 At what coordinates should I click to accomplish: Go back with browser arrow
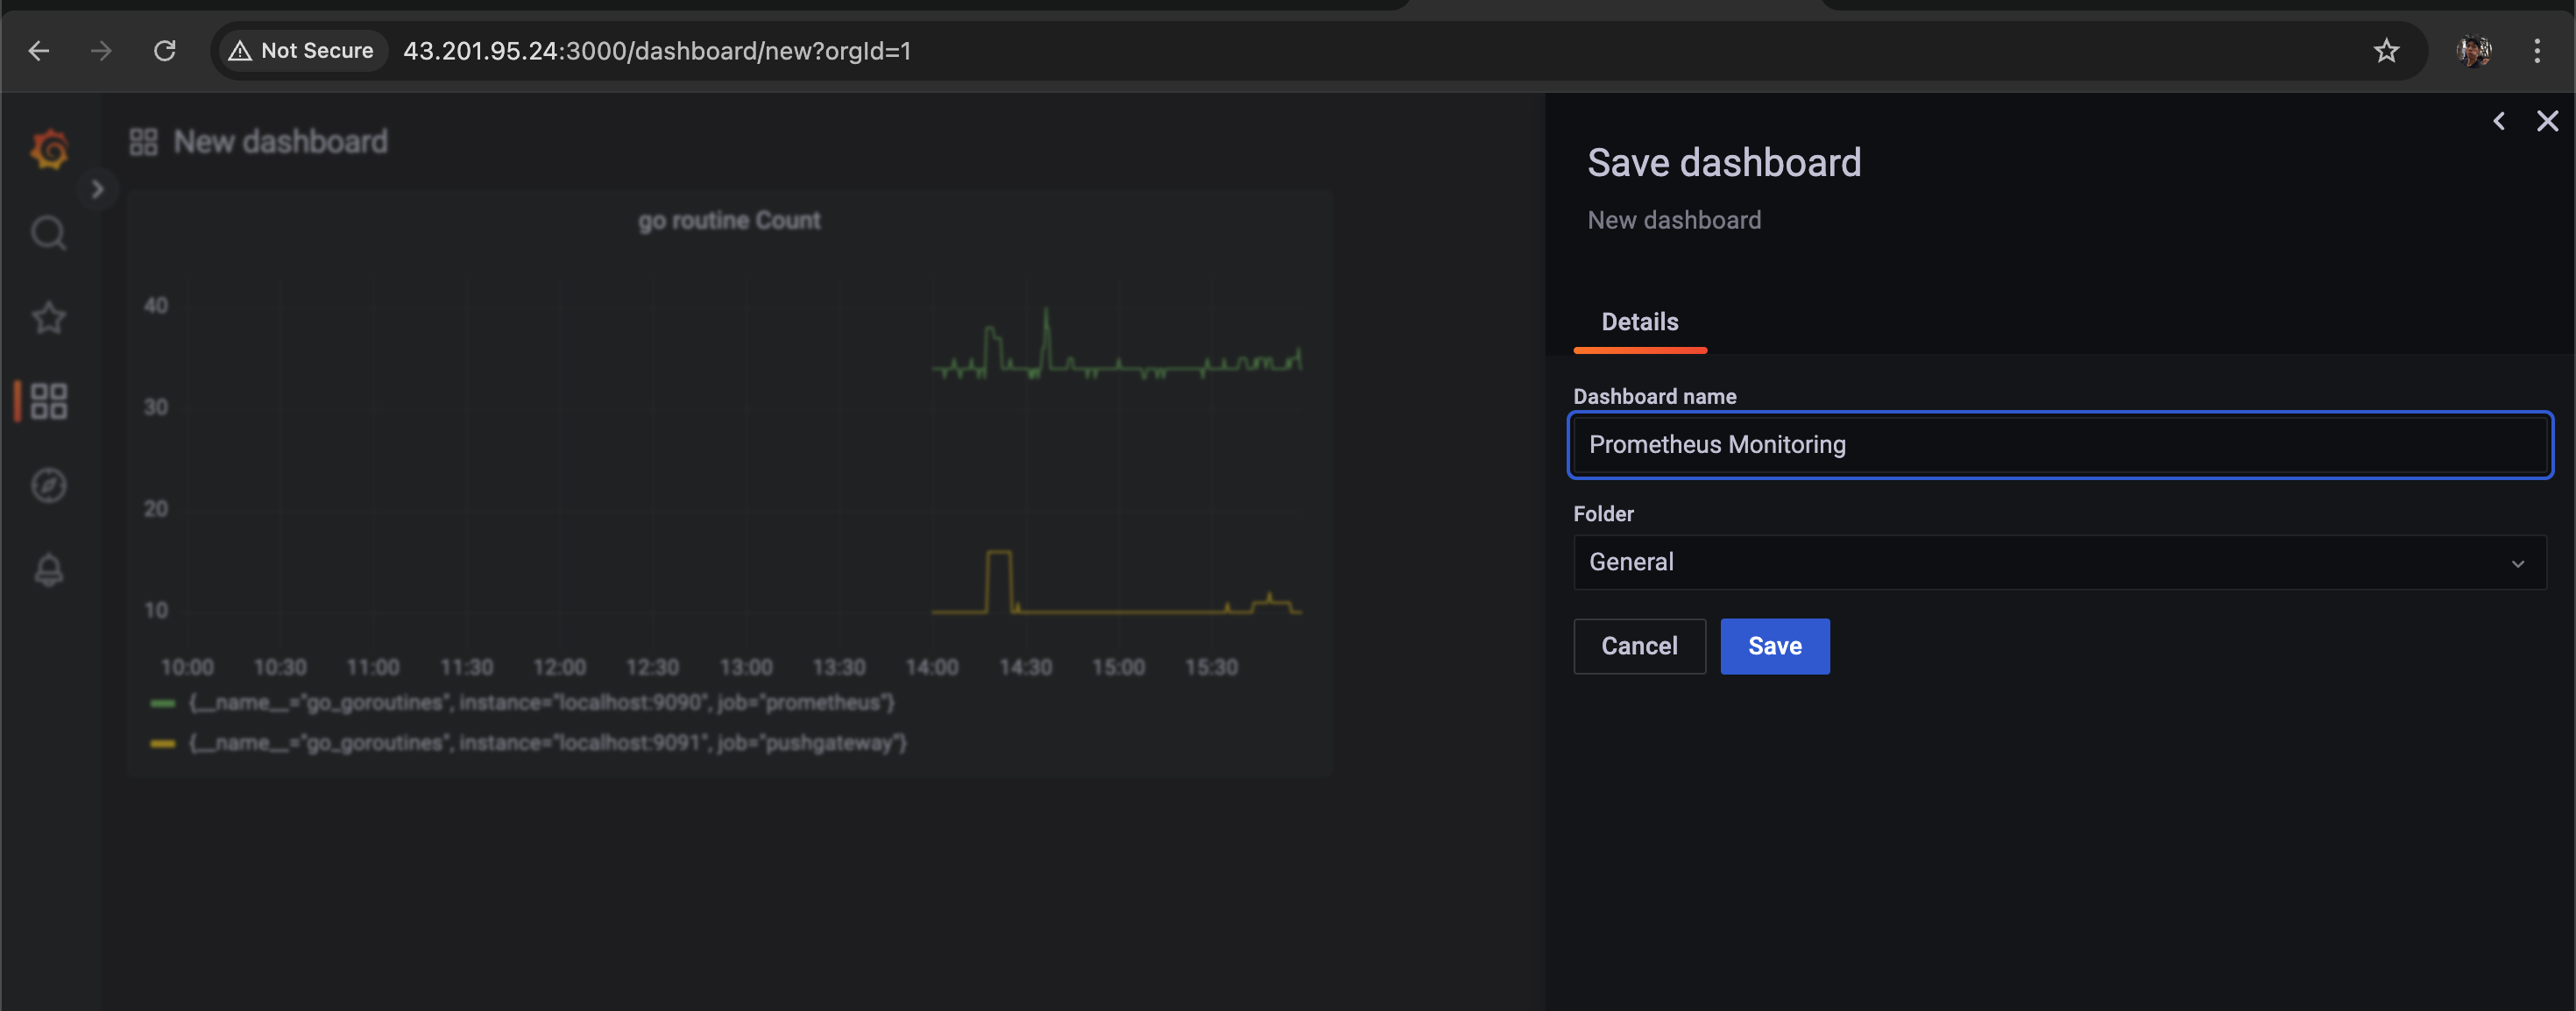39,51
